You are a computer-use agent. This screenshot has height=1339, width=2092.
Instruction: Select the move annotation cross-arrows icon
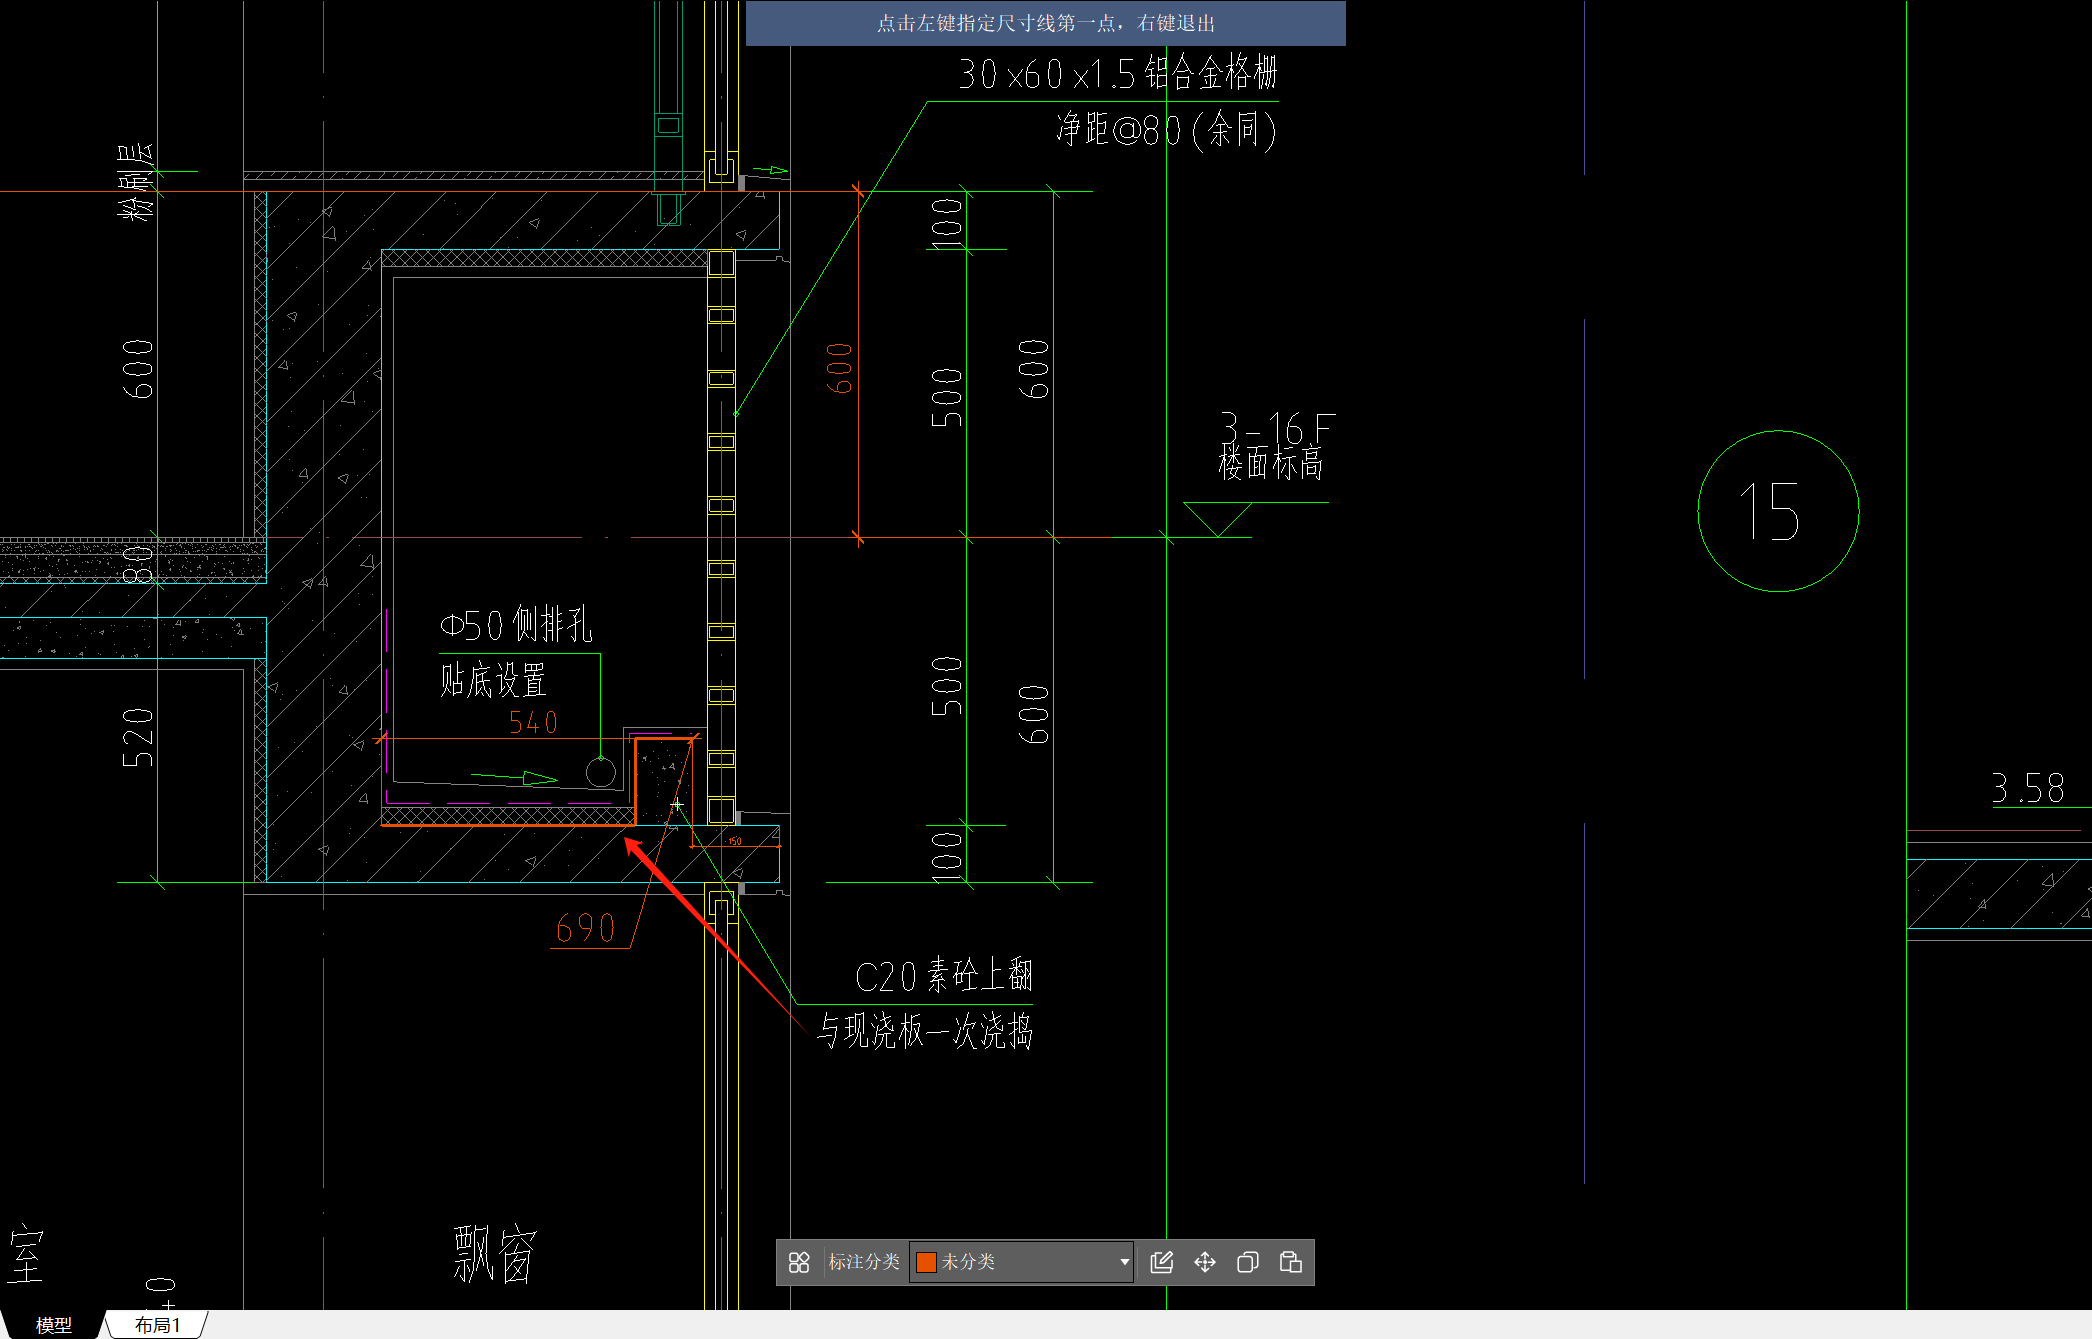point(1205,1262)
